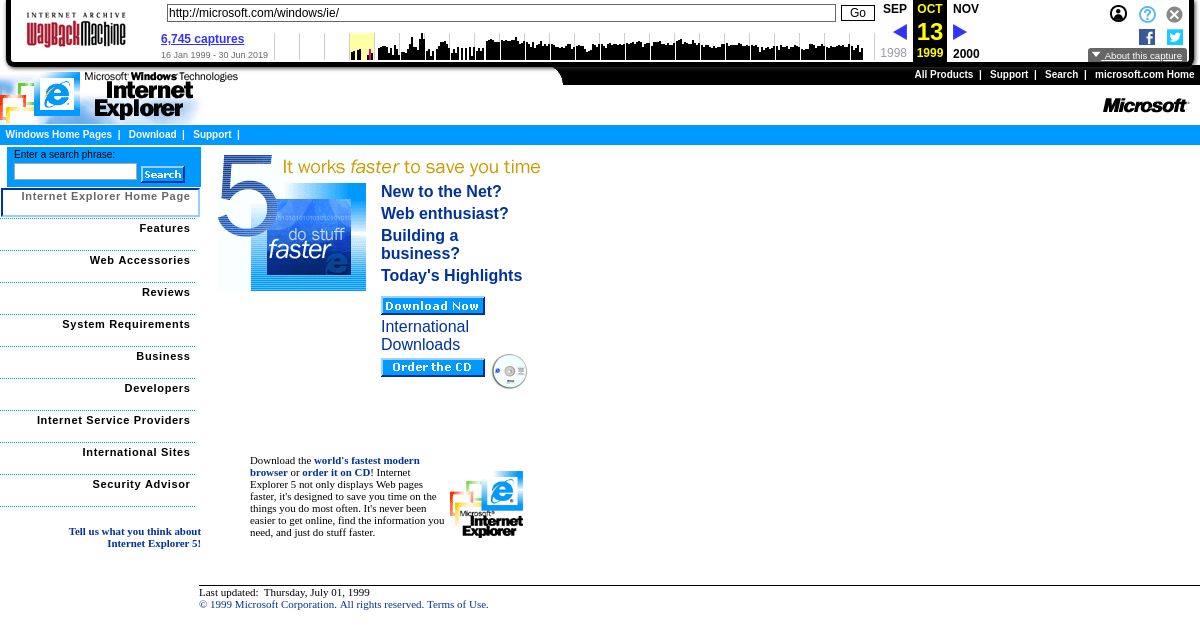Image resolution: width=1200 pixels, height=630 pixels.
Task: Open Reviews in the sidebar
Action: tap(166, 292)
